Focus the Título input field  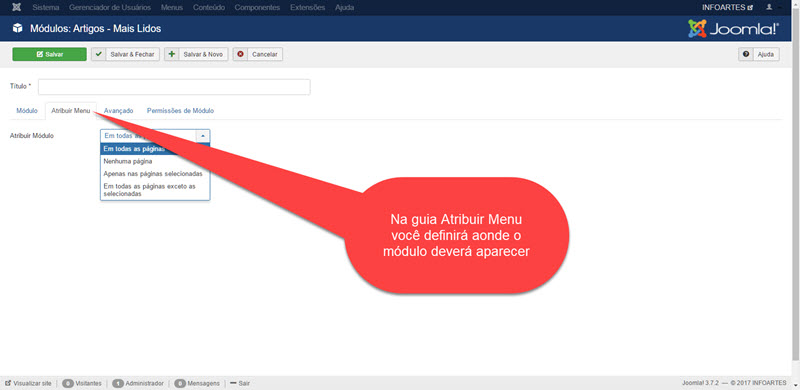point(174,87)
